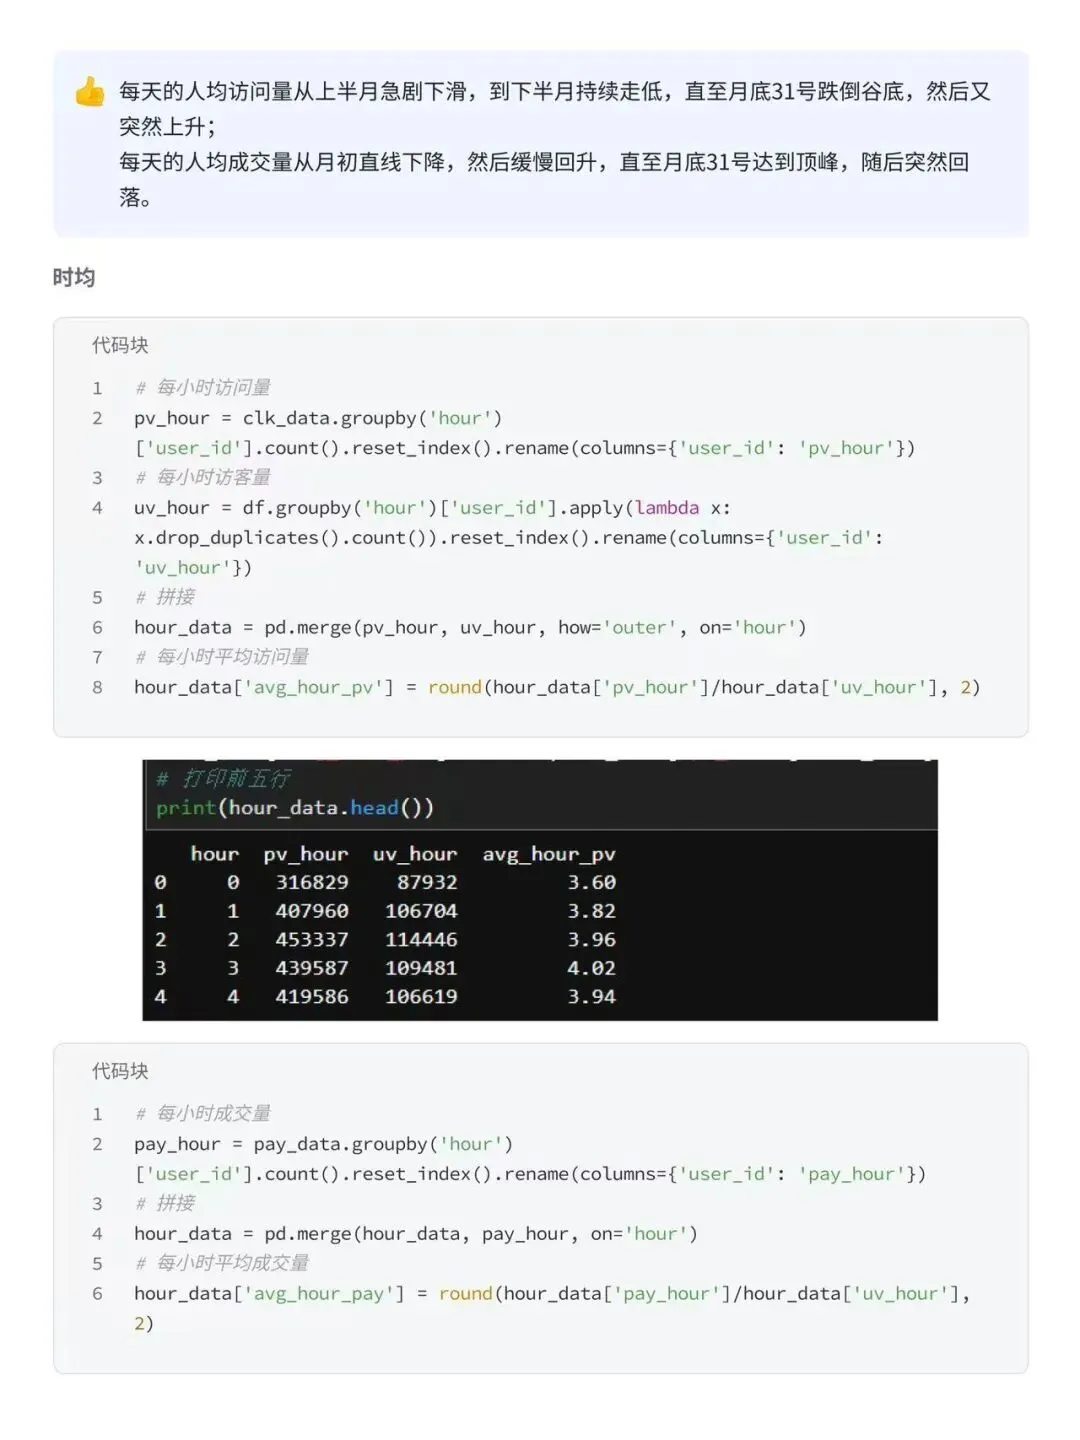Click the blue callout summary paragraph
Image resolution: width=1080 pixels, height=1440 pixels.
pos(555,144)
